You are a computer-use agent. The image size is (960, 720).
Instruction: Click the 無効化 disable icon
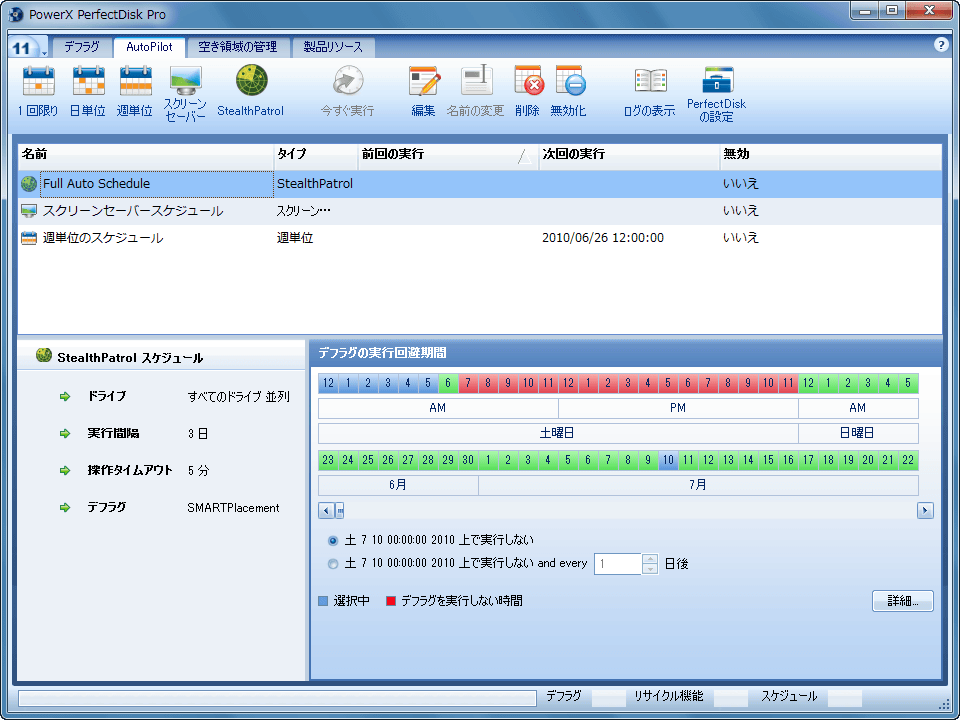point(569,91)
